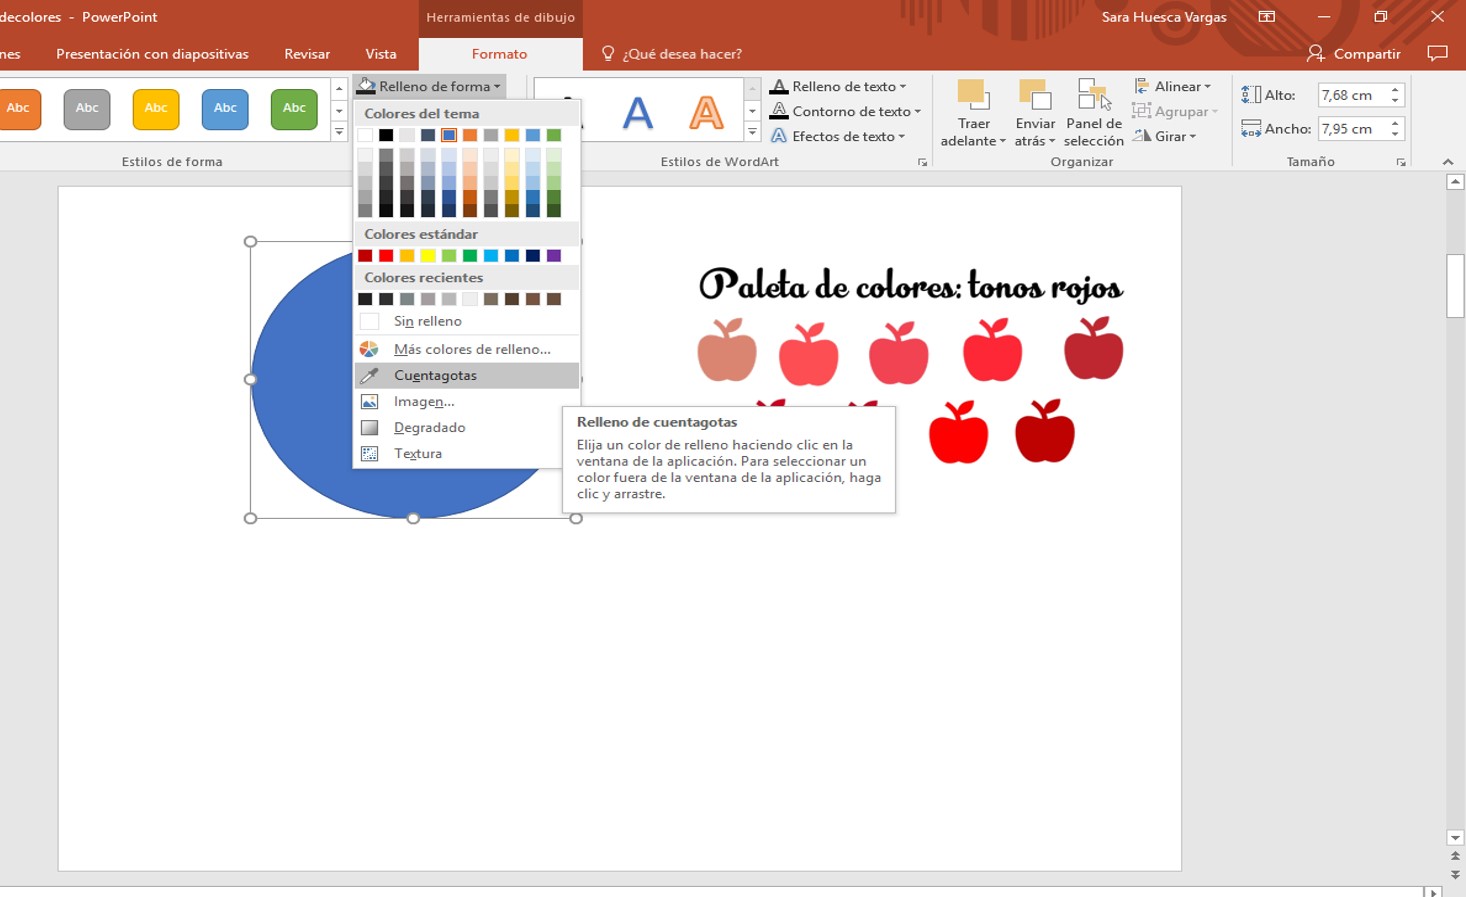Switch to the Revisar tab
This screenshot has height=897, width=1466.
[x=306, y=54]
